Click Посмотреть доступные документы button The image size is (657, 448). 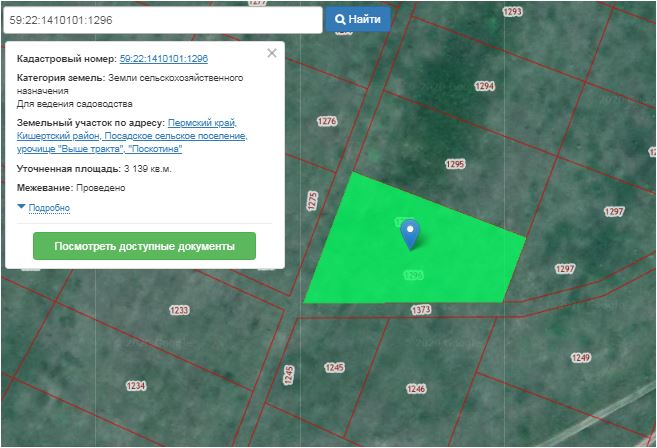click(144, 246)
